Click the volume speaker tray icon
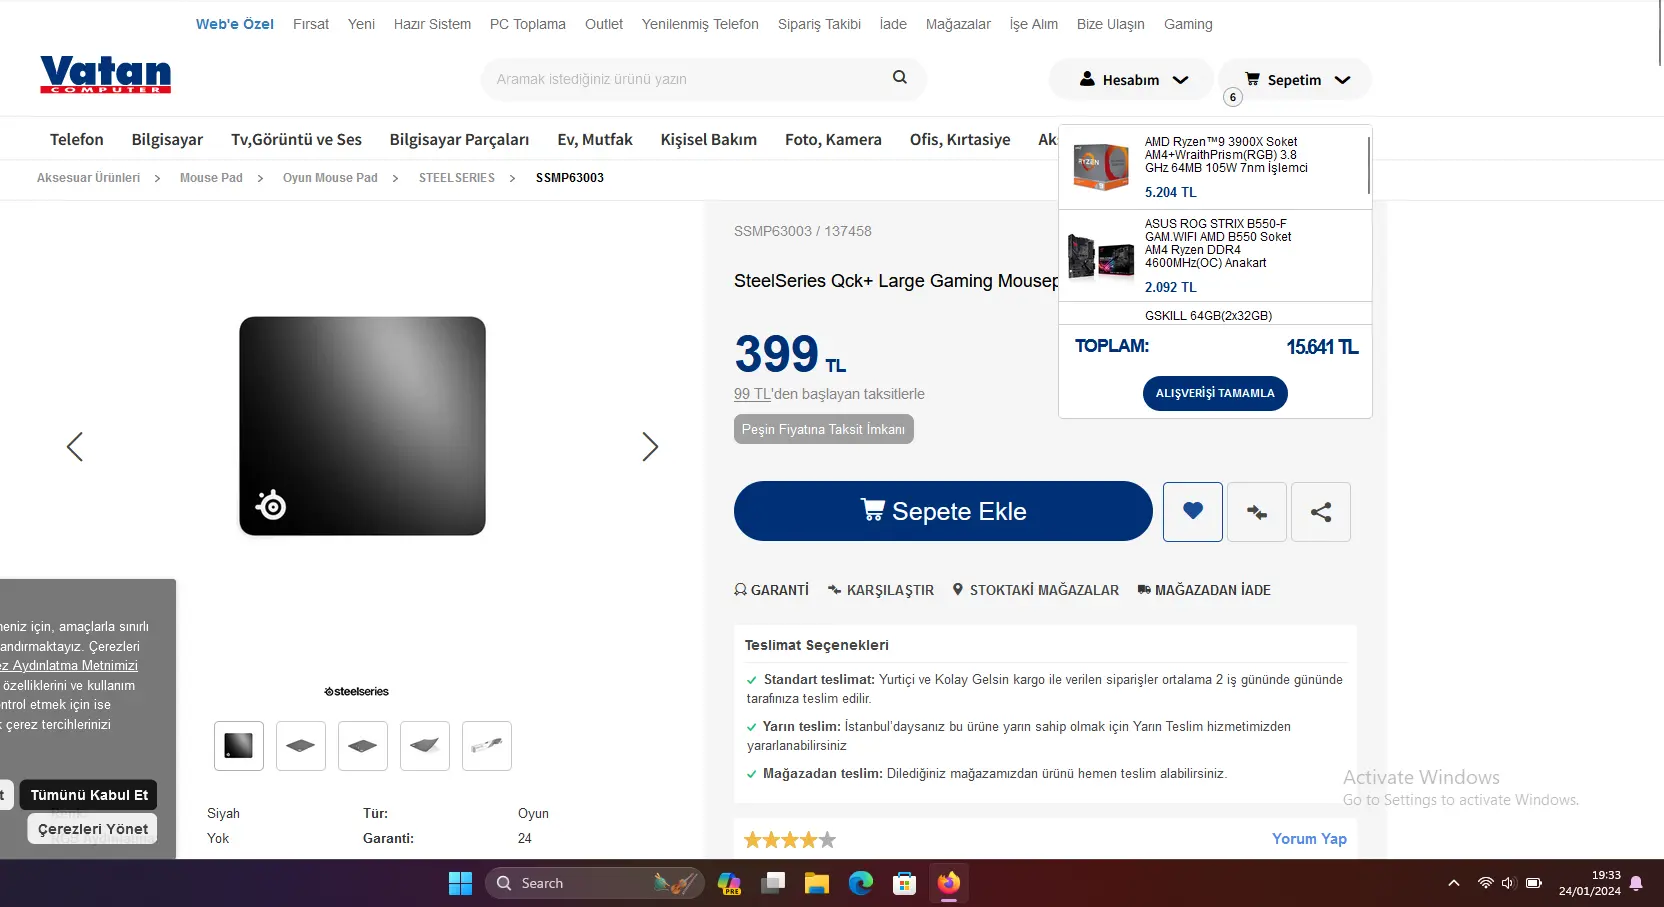The height and width of the screenshot is (907, 1664). 1509,883
